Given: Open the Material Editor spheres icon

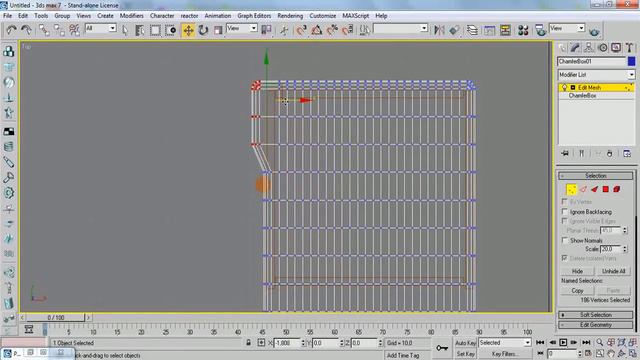Looking at the screenshot, I should click(x=523, y=30).
